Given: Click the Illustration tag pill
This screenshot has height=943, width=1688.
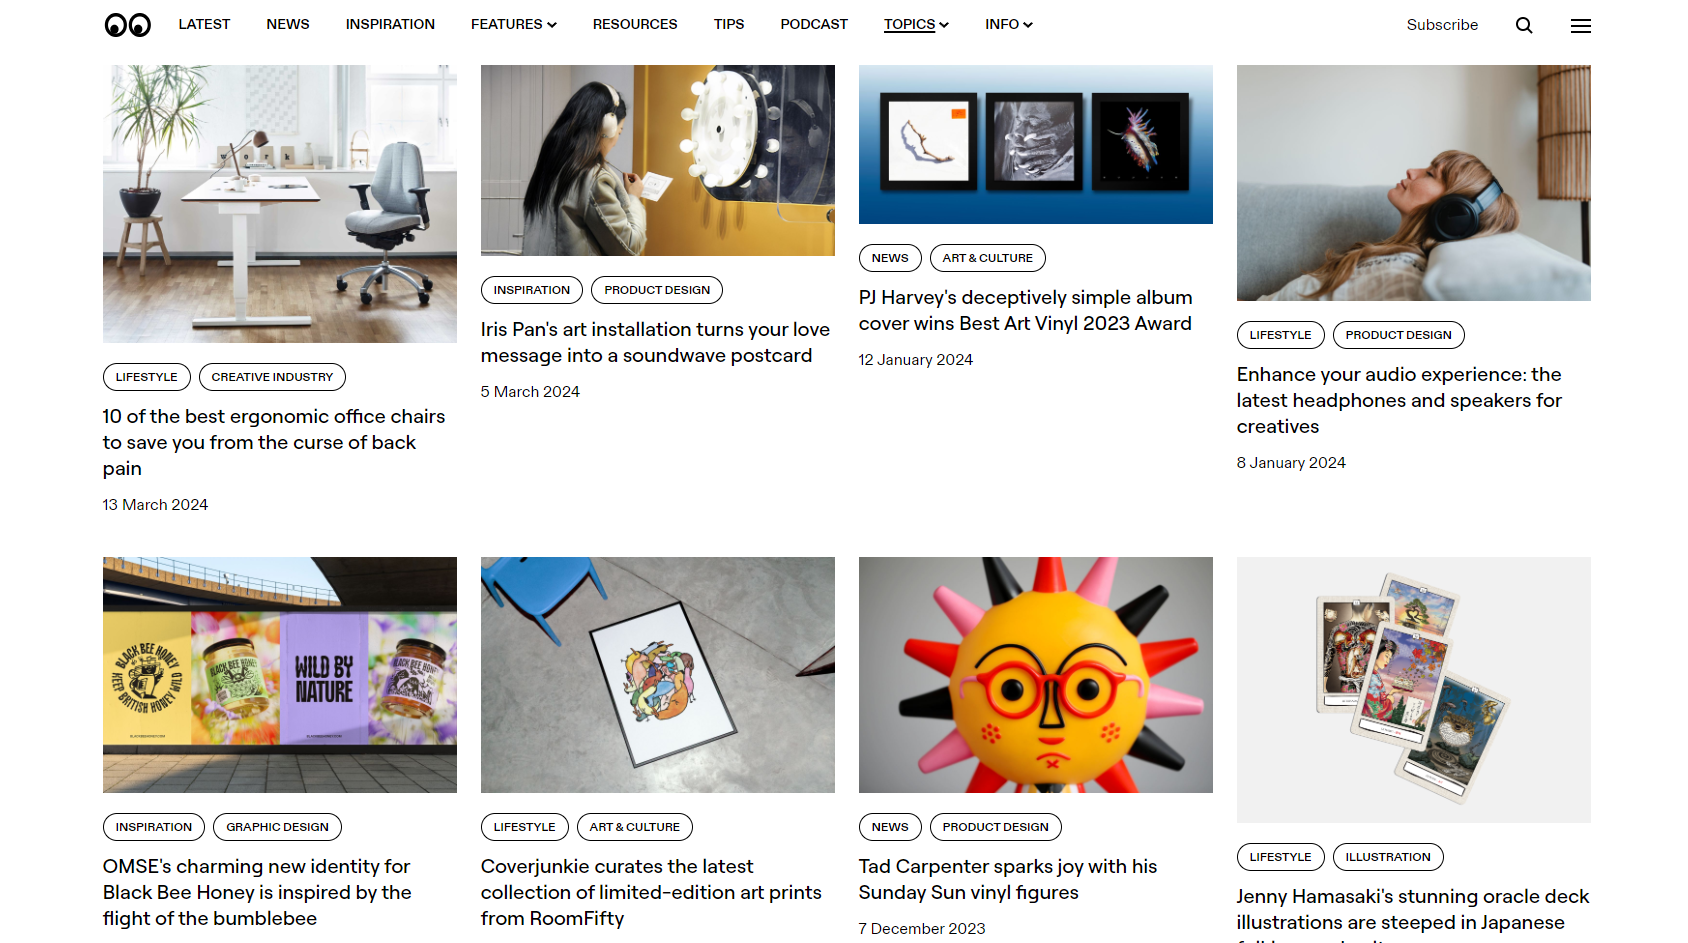Looking at the screenshot, I should click(1388, 857).
